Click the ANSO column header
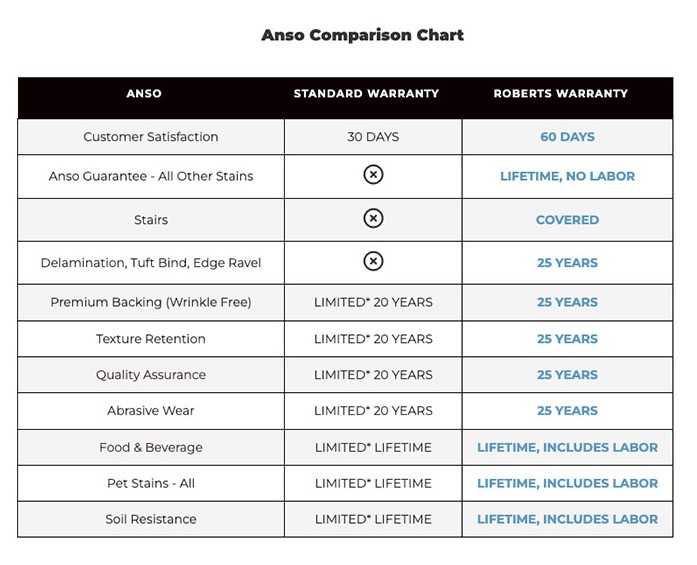This screenshot has width=697, height=565. coord(144,94)
